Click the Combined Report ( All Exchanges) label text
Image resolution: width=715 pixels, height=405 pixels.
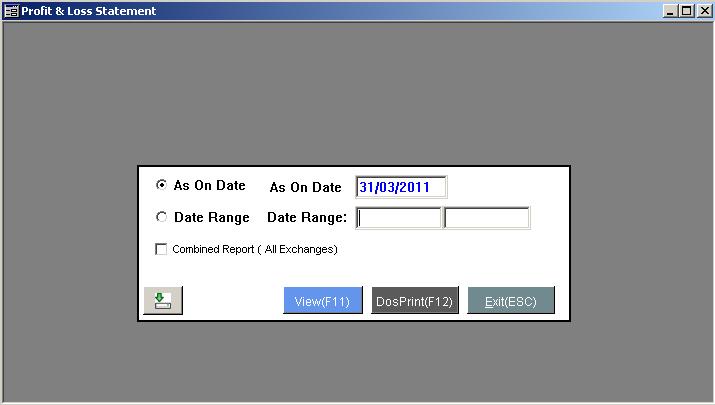point(254,249)
